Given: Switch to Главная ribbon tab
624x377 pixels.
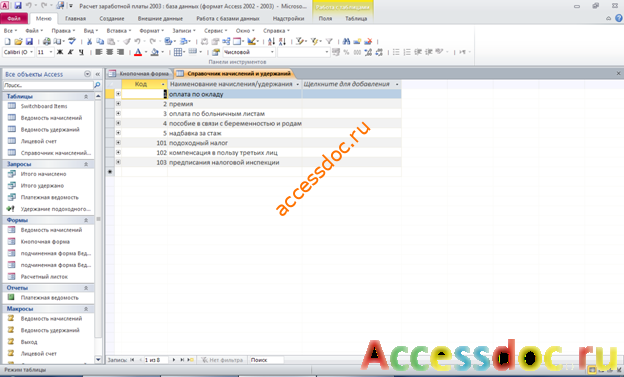Looking at the screenshot, I should tap(76, 18).
